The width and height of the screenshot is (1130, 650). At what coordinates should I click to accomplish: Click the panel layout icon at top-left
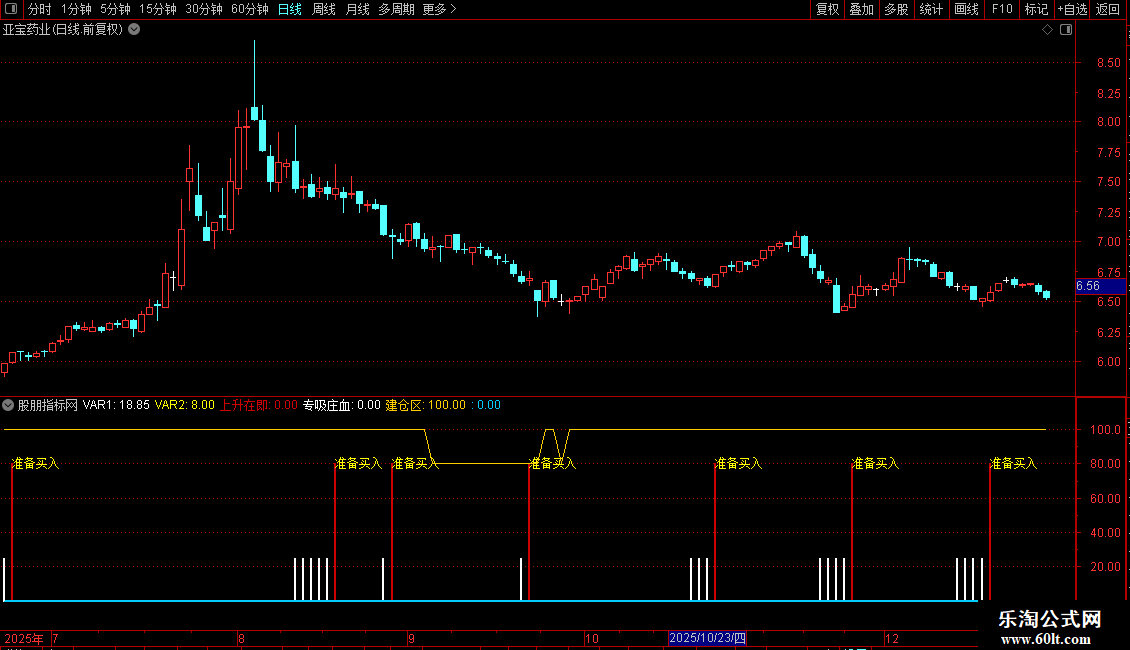point(11,9)
